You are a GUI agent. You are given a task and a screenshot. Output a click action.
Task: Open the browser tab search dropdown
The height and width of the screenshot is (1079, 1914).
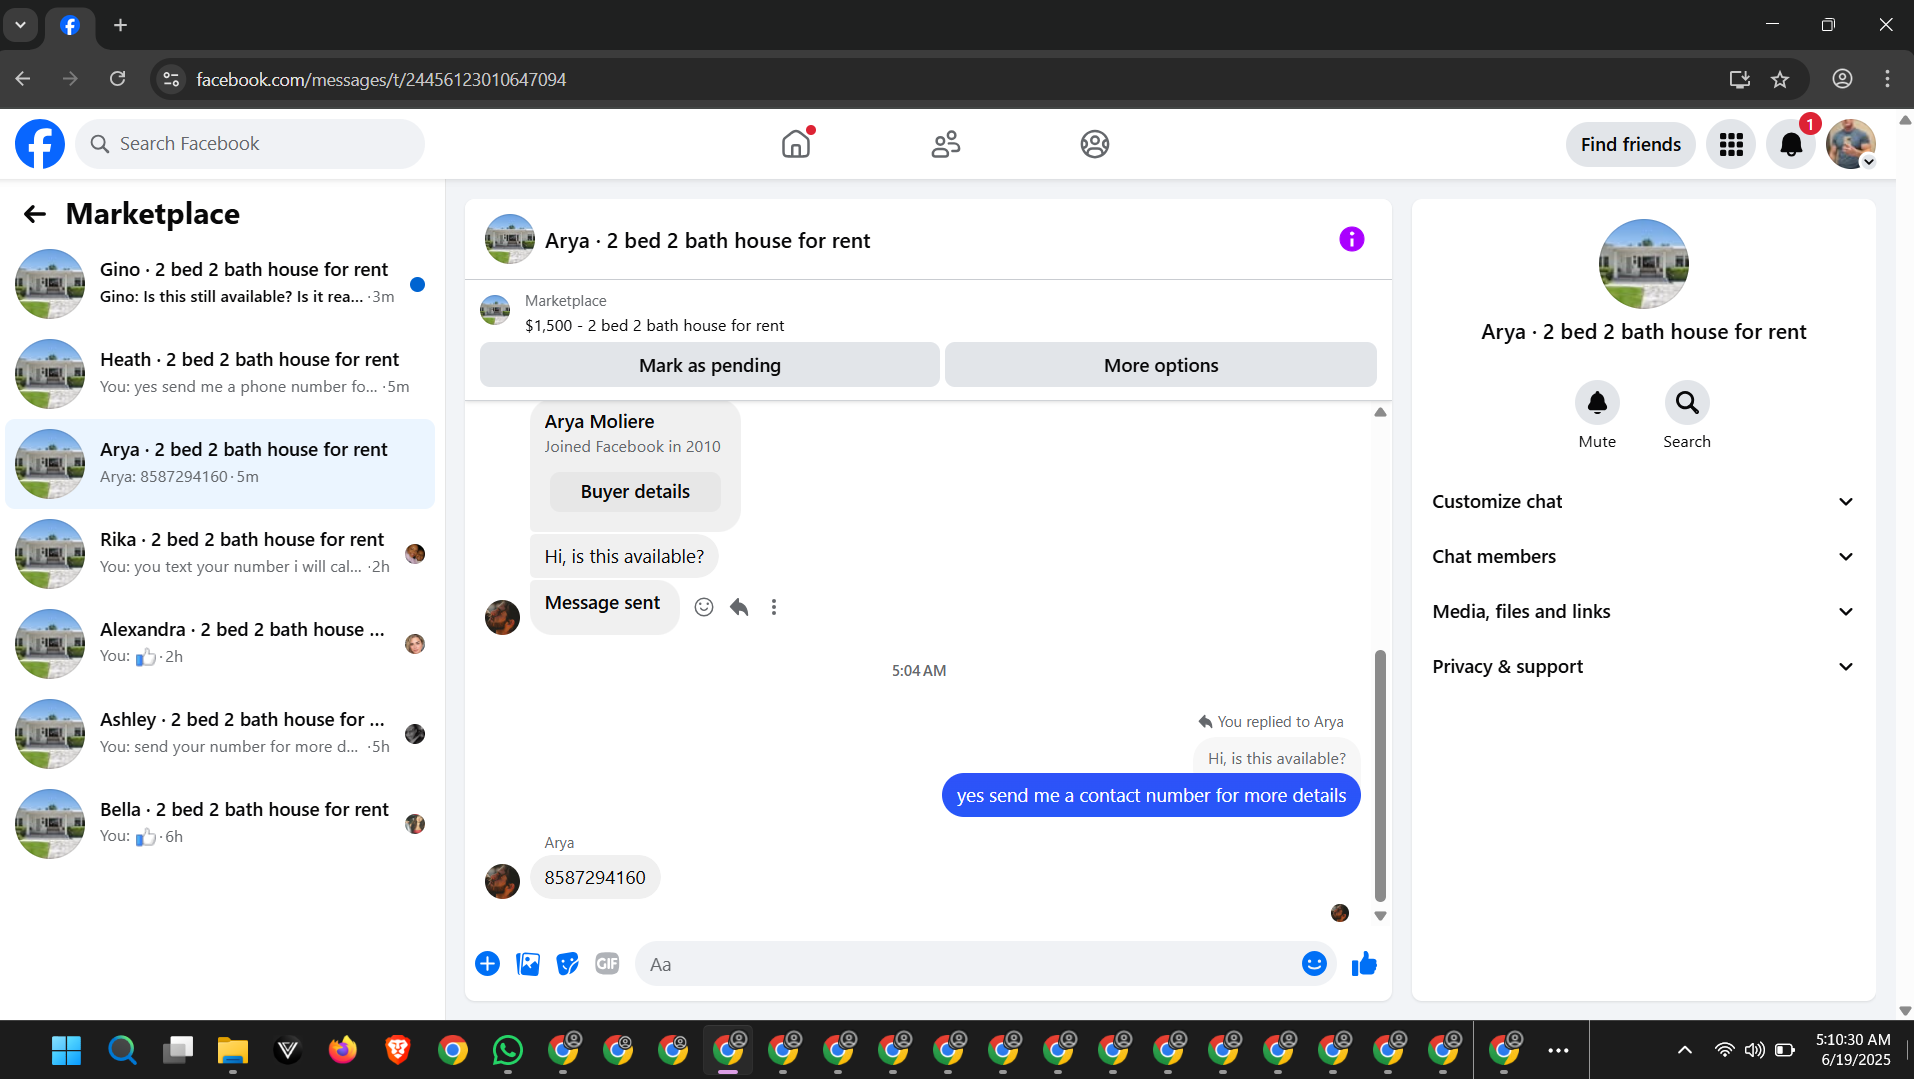pyautogui.click(x=20, y=25)
